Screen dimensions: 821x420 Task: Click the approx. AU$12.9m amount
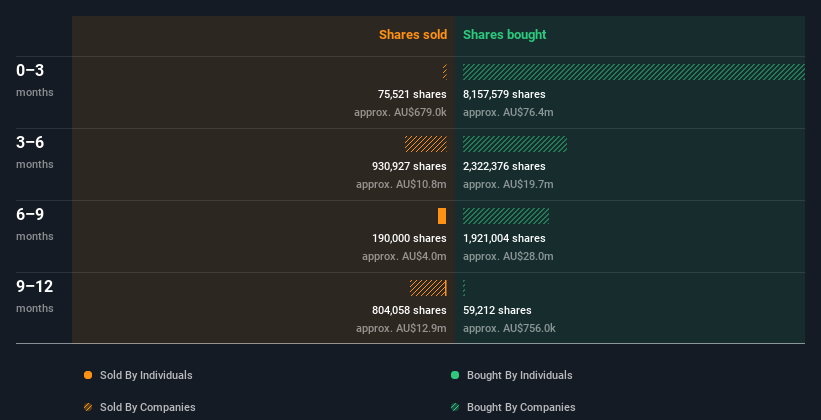click(401, 328)
